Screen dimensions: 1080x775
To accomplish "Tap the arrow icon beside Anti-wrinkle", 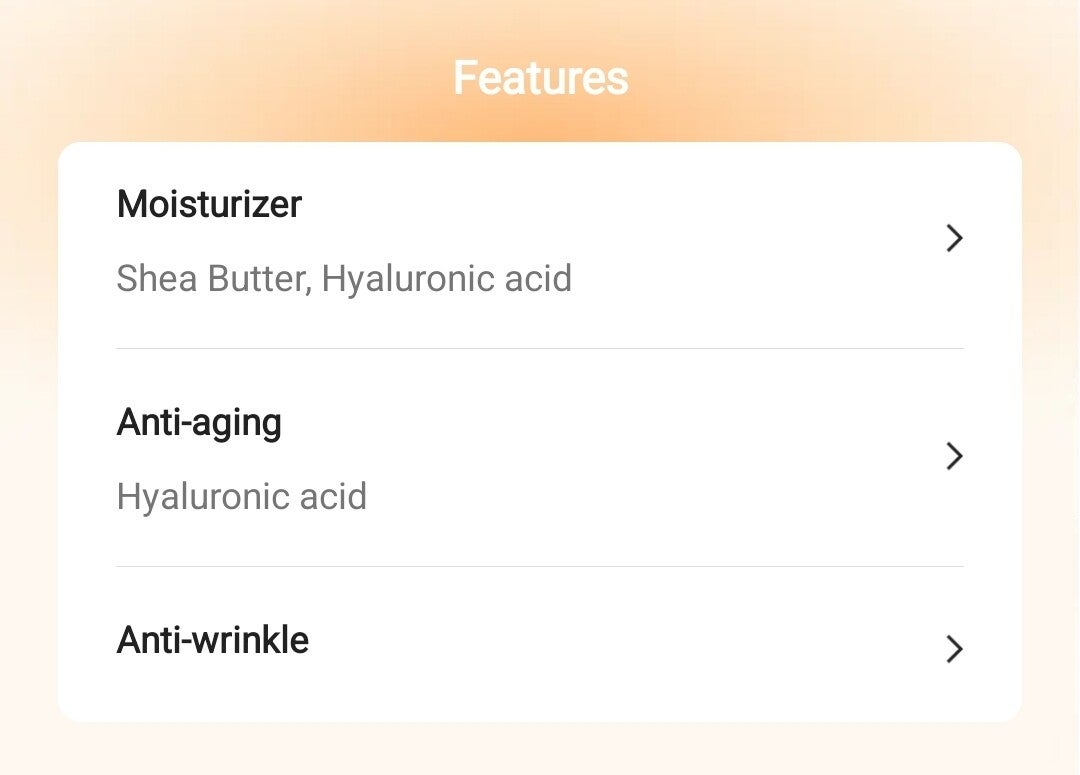I will [x=954, y=649].
